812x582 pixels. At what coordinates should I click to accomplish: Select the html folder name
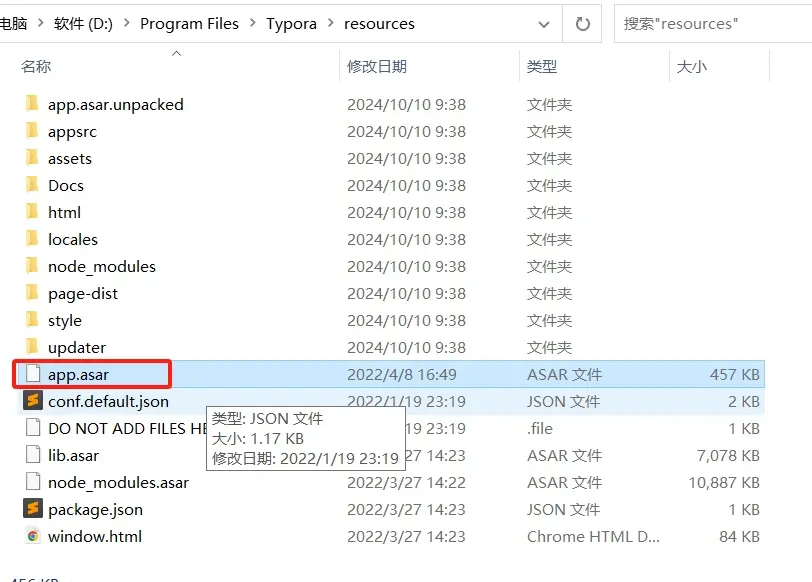(x=64, y=212)
